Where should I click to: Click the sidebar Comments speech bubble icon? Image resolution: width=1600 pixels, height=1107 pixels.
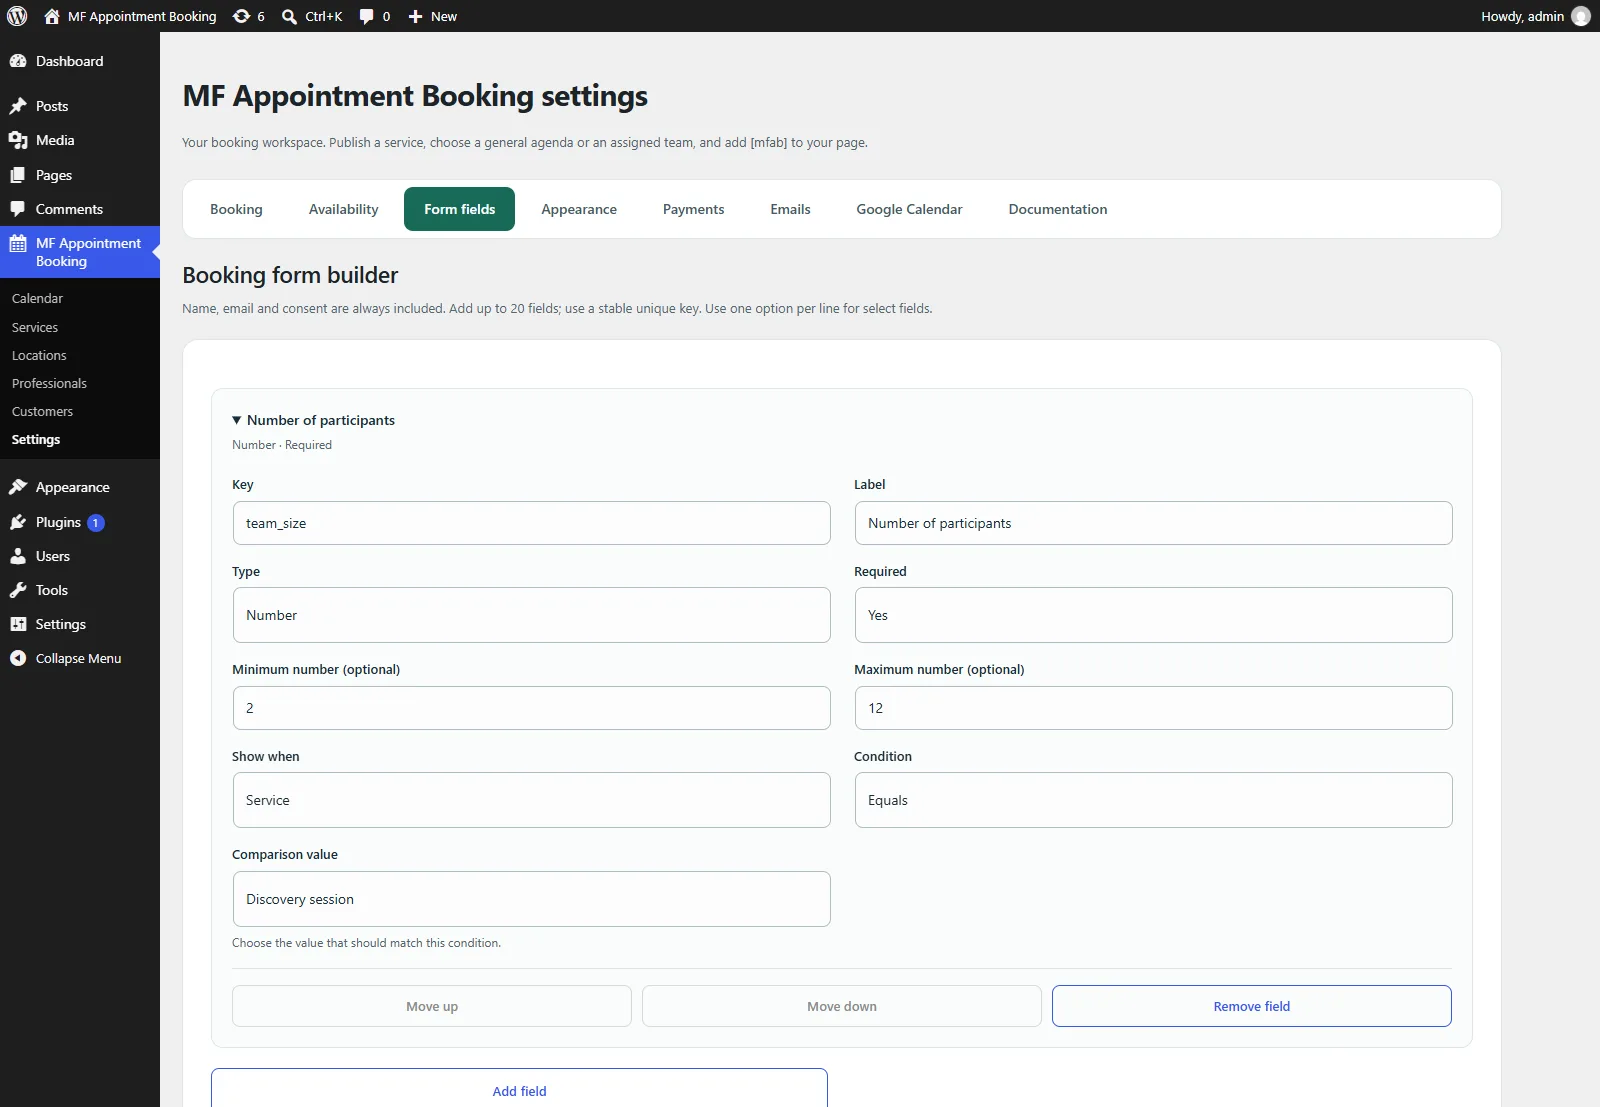coord(18,209)
